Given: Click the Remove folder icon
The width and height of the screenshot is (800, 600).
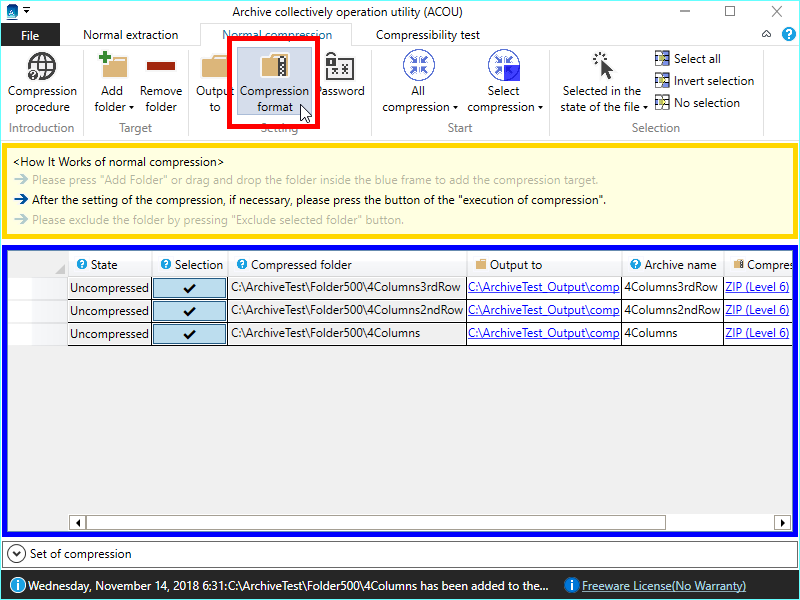Looking at the screenshot, I should pos(160,68).
